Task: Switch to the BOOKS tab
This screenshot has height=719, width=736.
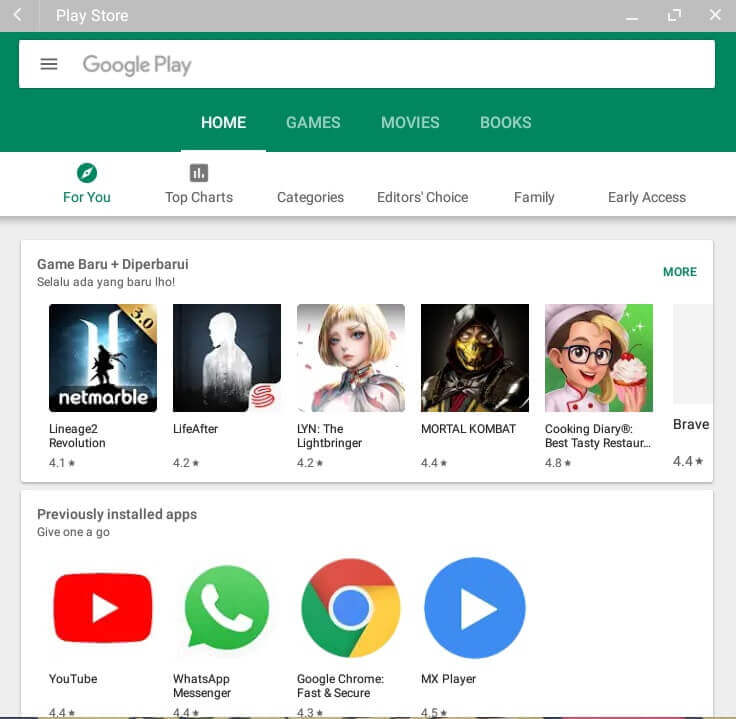Action: [x=506, y=122]
